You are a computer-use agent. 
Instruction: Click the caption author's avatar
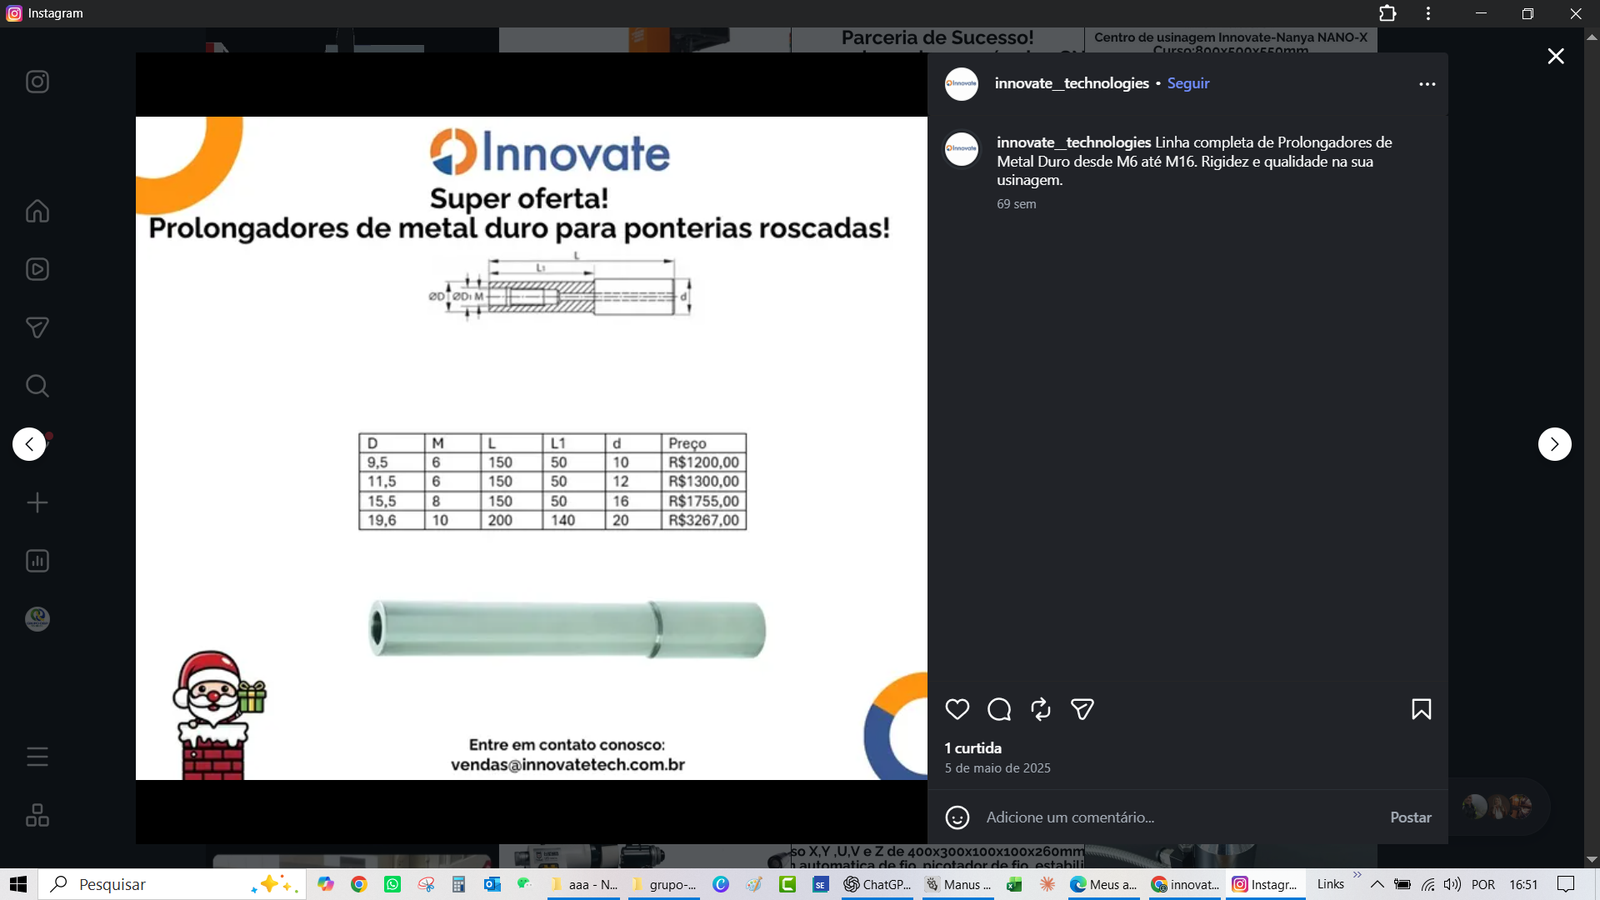click(x=962, y=149)
